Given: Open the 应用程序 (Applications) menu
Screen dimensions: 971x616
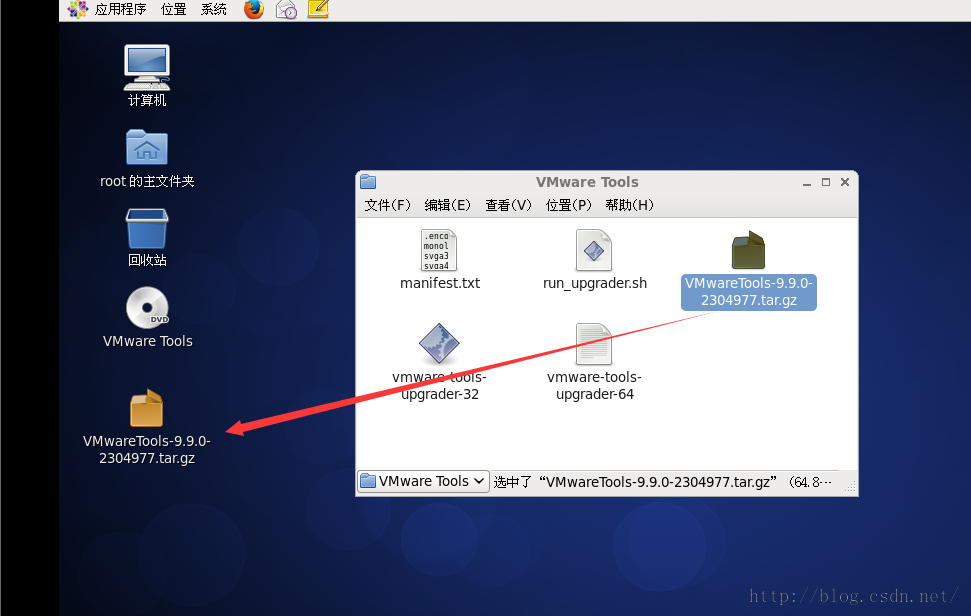Looking at the screenshot, I should [x=120, y=9].
